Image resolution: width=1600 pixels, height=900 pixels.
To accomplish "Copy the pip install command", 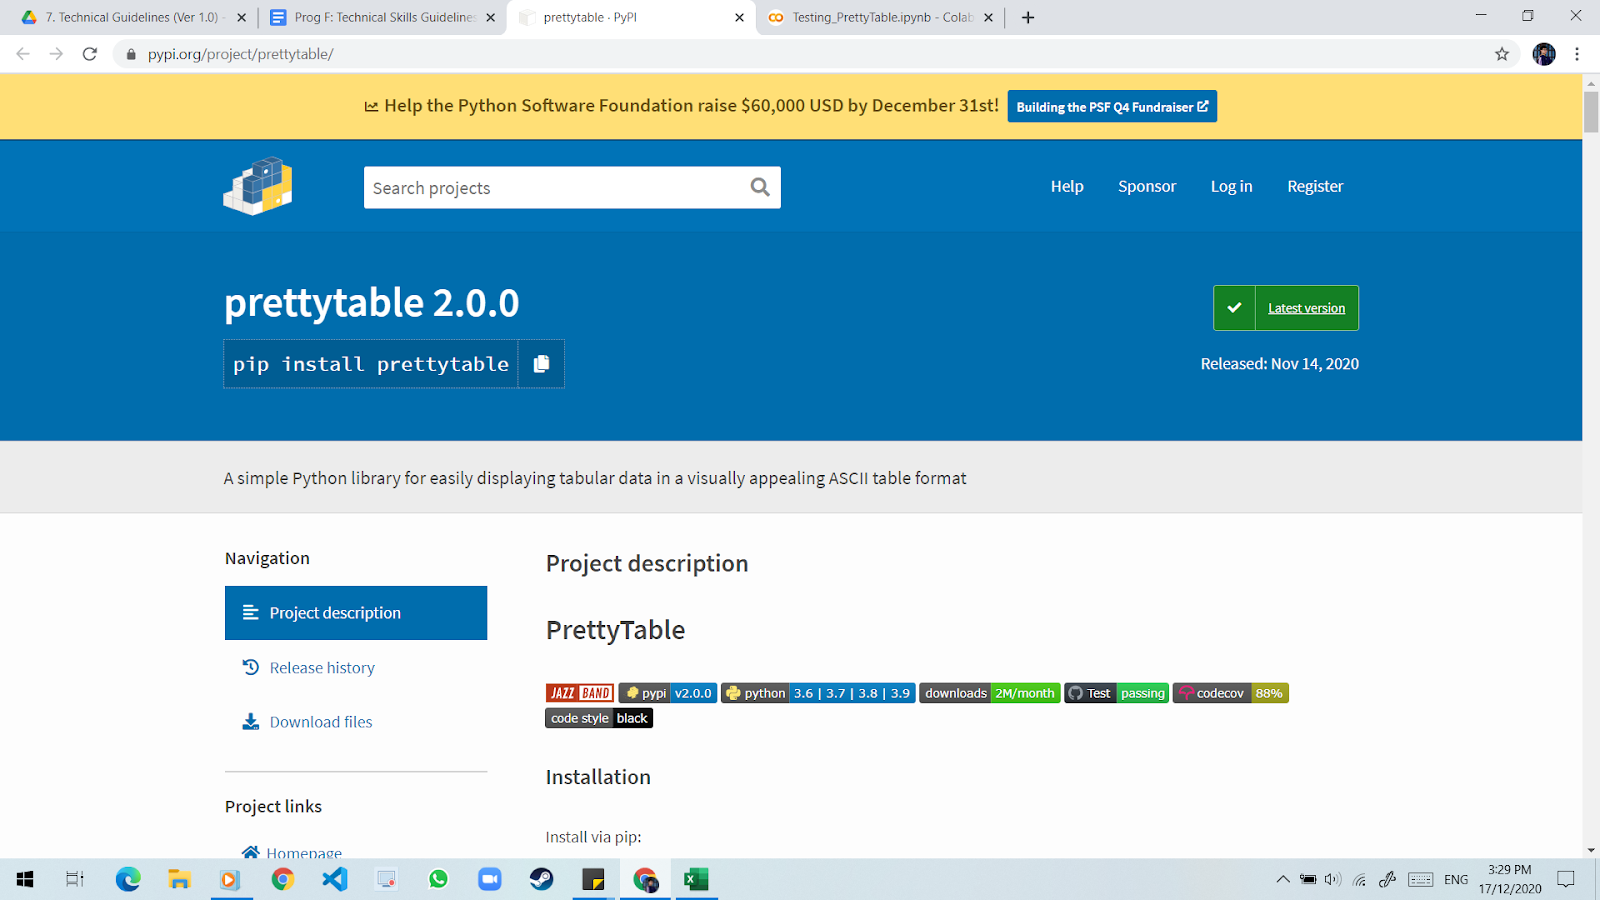I will [x=541, y=364].
